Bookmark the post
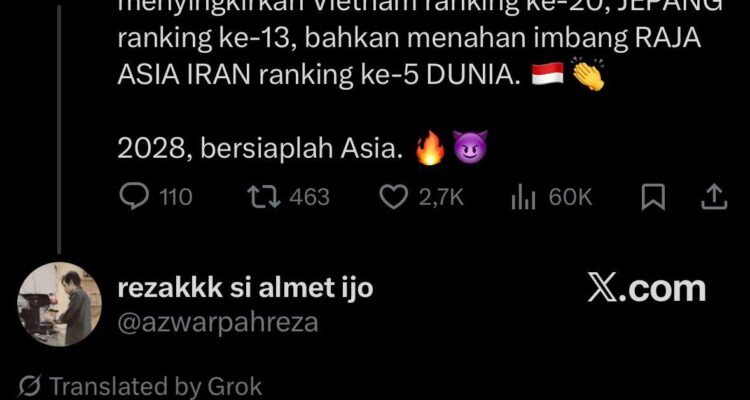The image size is (750, 400). (x=653, y=198)
